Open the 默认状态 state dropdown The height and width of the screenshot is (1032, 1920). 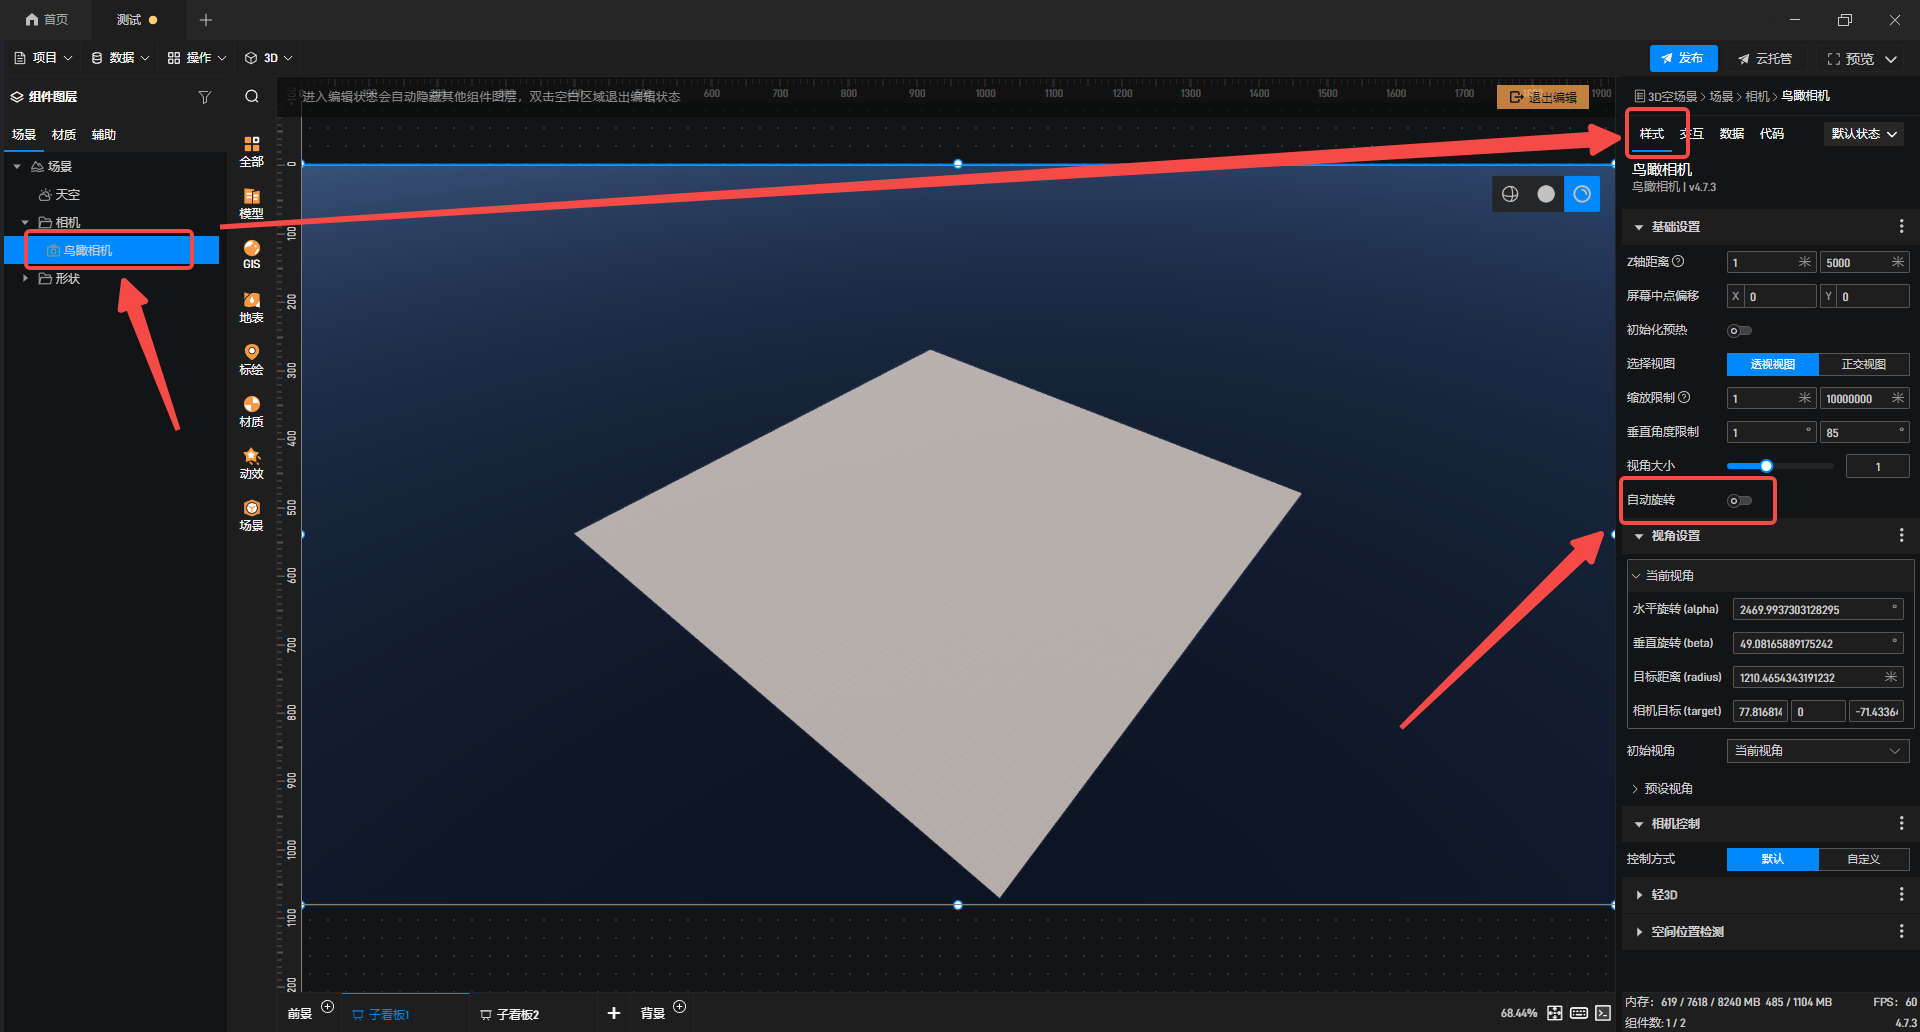1863,134
